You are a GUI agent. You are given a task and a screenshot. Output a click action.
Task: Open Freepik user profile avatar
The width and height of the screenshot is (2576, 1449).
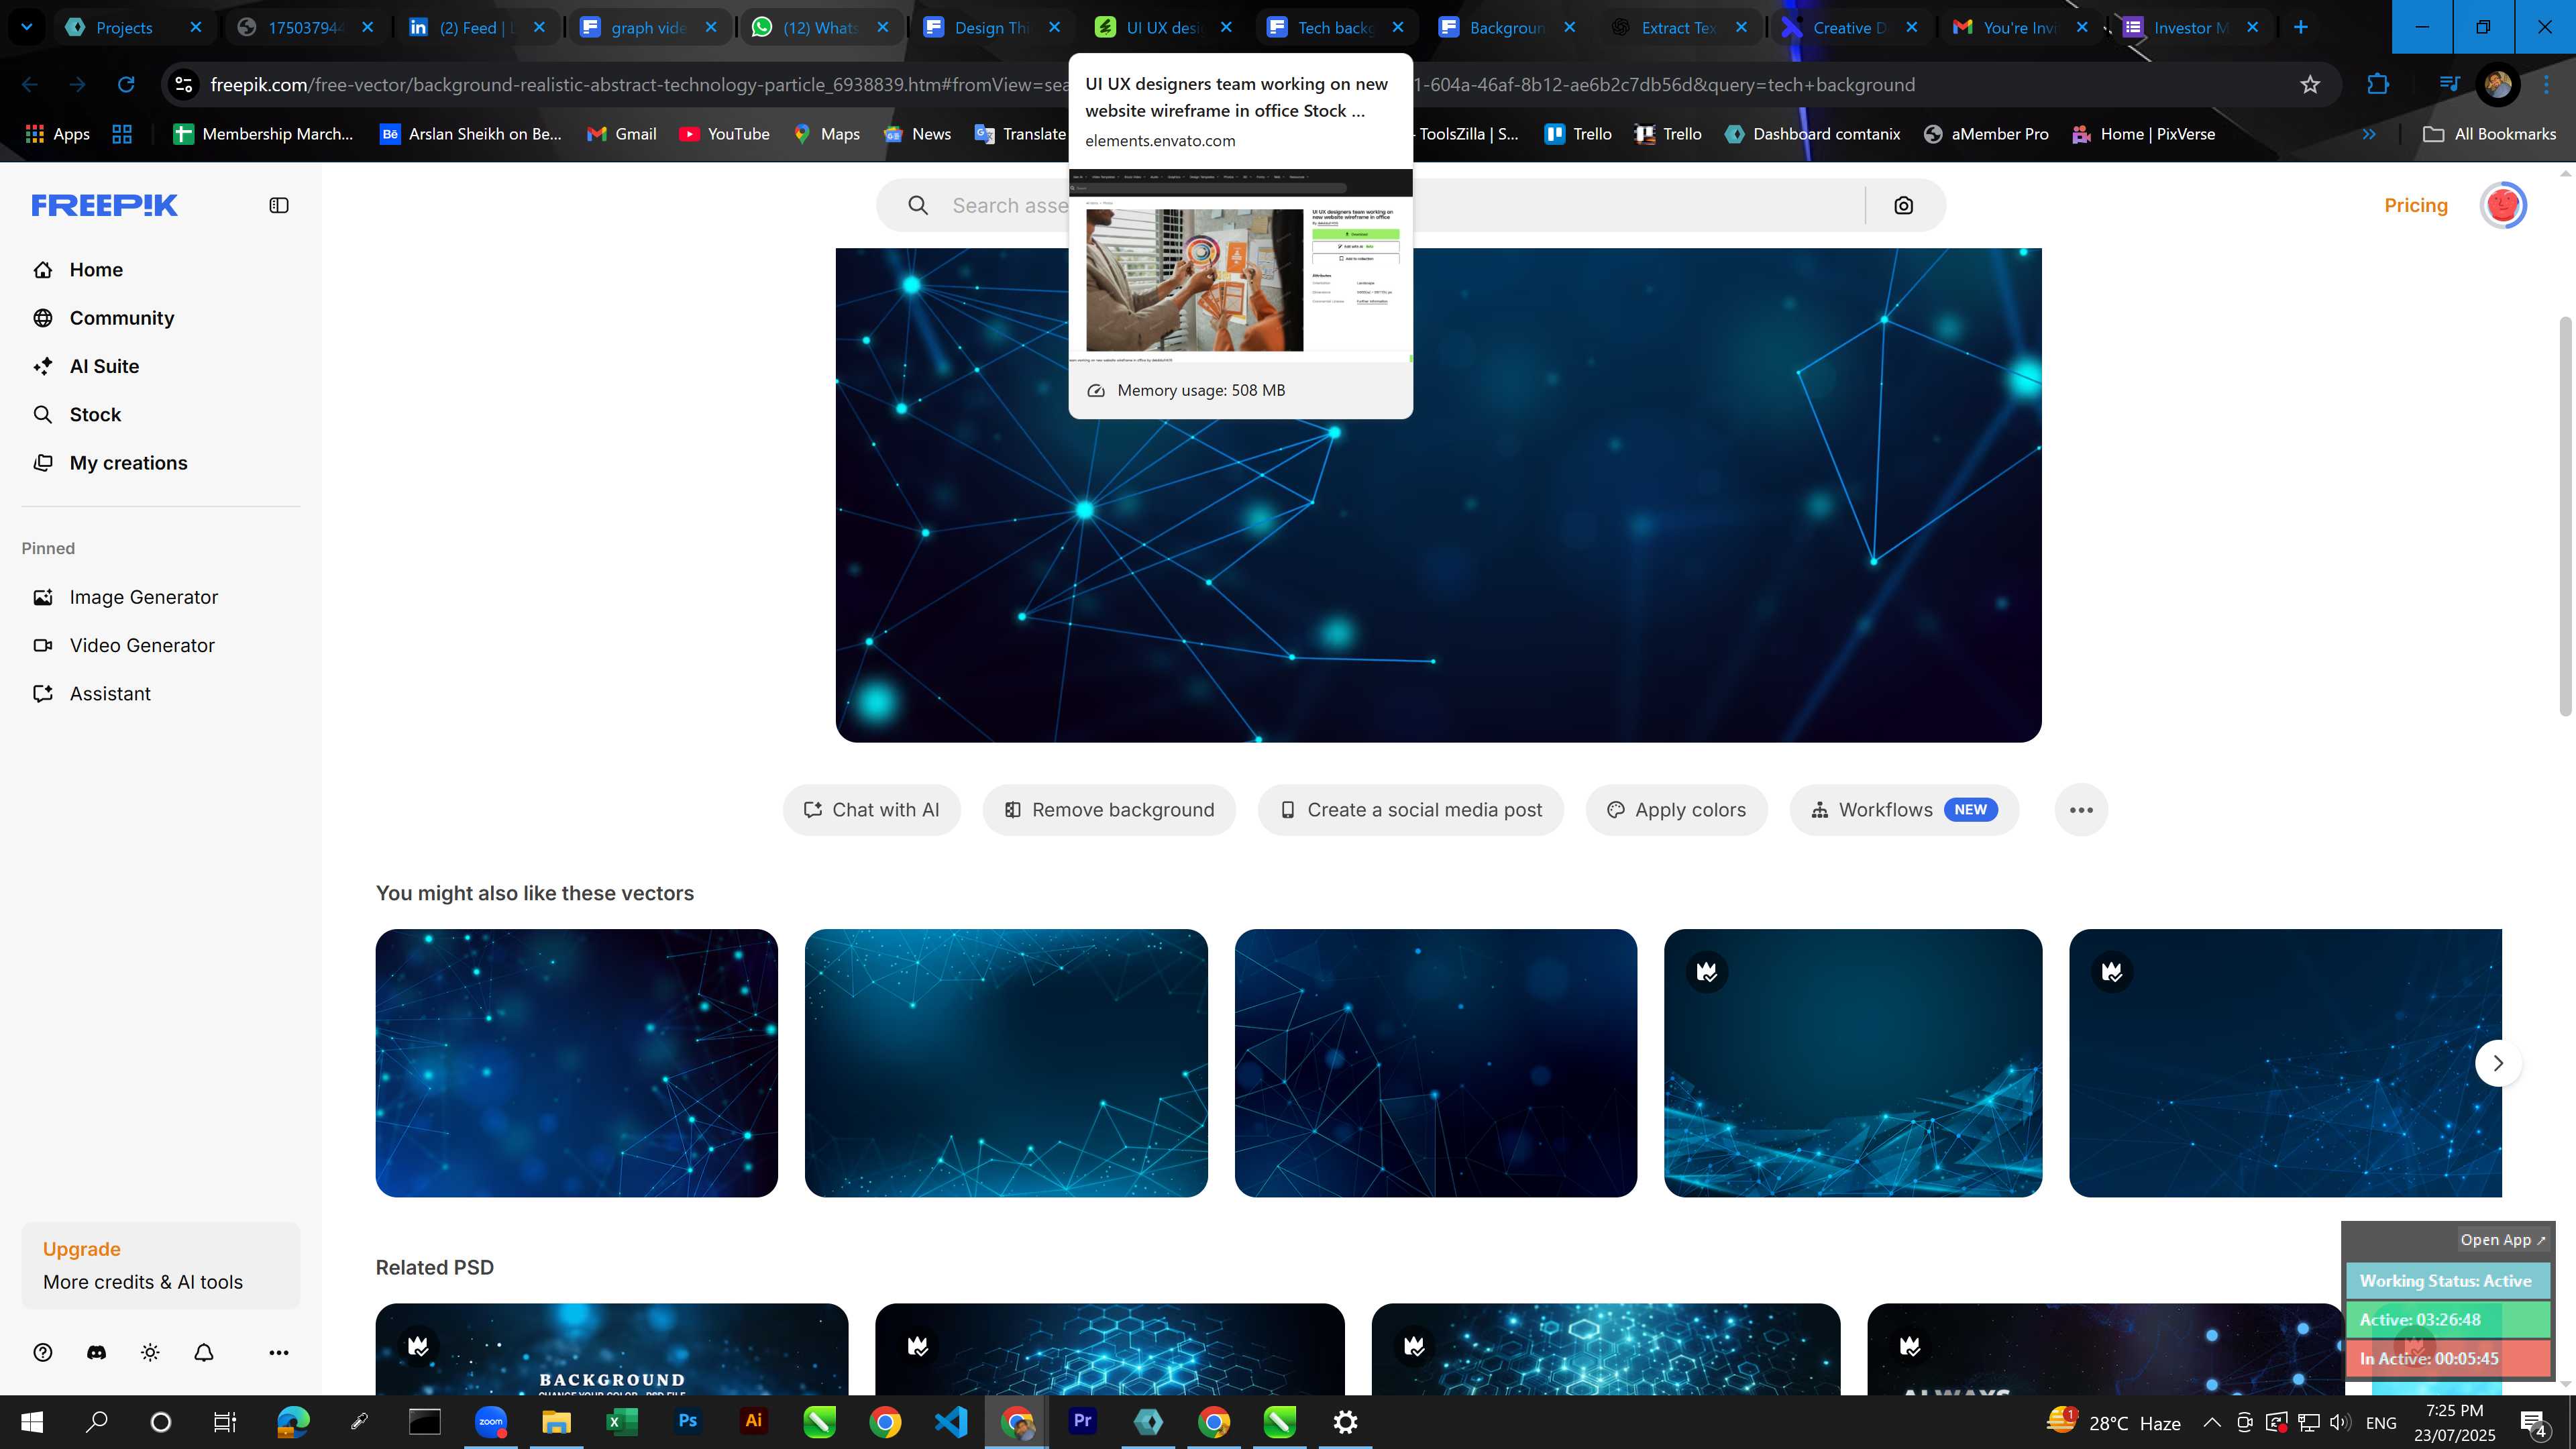(2503, 205)
